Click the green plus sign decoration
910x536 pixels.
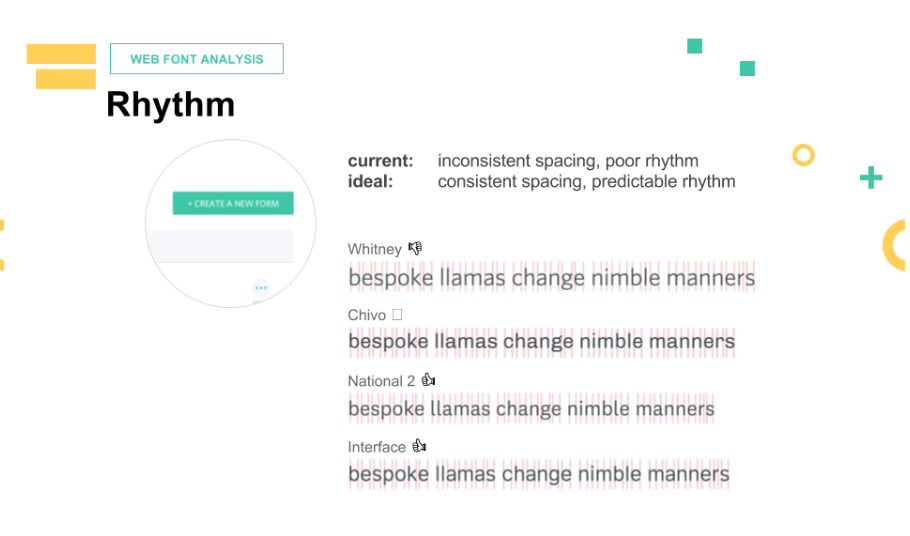[871, 178]
